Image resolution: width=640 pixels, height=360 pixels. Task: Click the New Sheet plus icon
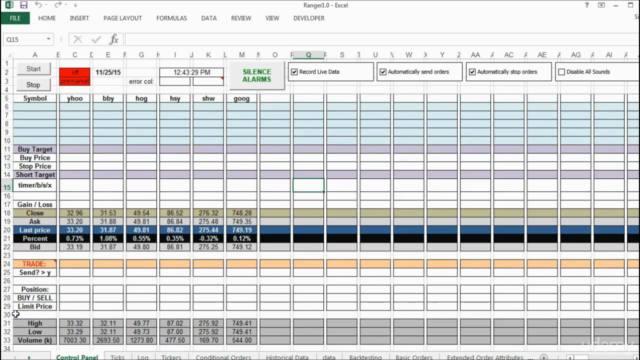(x=544, y=357)
